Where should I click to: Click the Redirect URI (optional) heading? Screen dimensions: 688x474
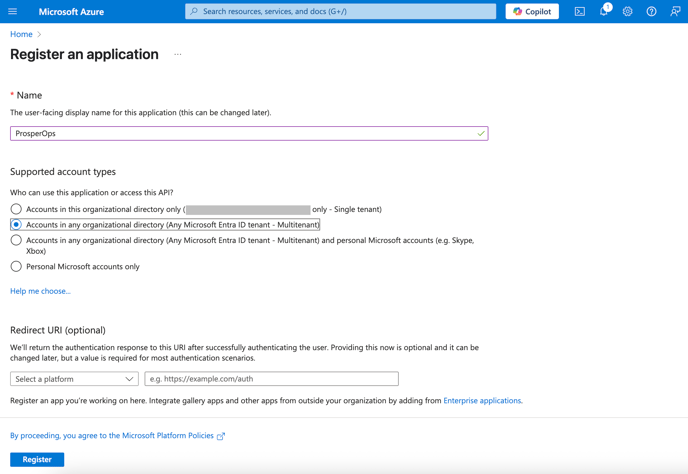tap(58, 330)
